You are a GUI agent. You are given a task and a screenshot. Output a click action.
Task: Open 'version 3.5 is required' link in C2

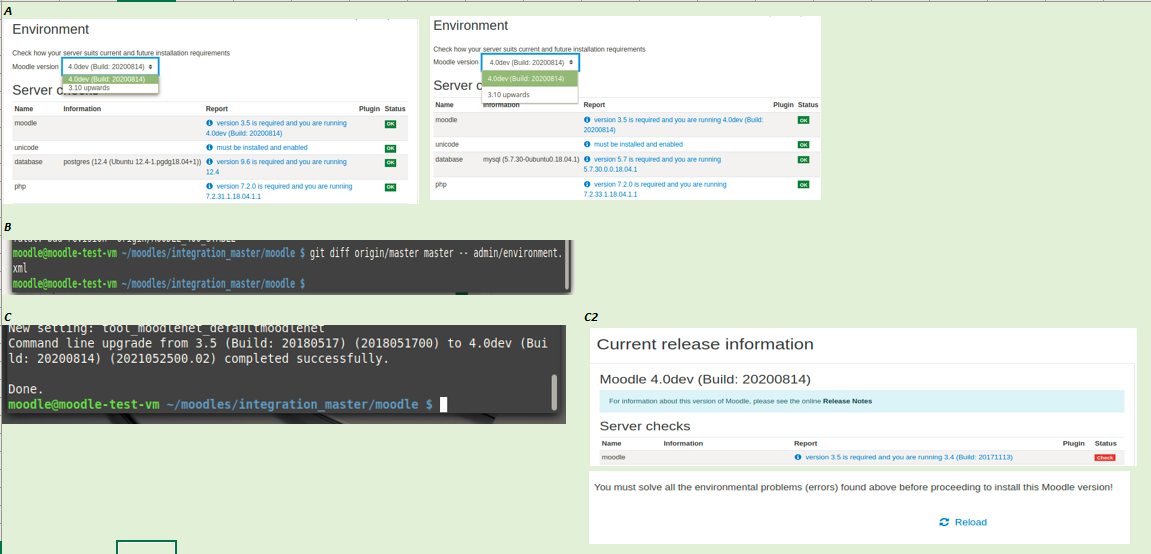(x=909, y=457)
